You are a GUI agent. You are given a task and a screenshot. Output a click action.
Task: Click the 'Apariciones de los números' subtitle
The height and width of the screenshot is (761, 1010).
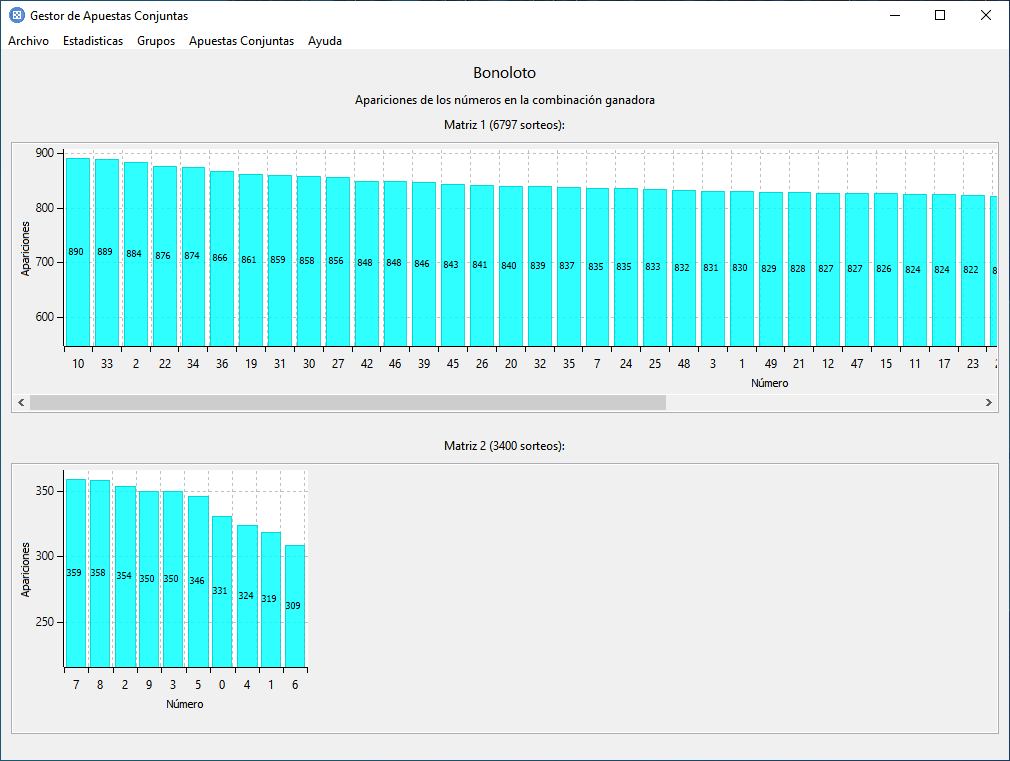(504, 100)
